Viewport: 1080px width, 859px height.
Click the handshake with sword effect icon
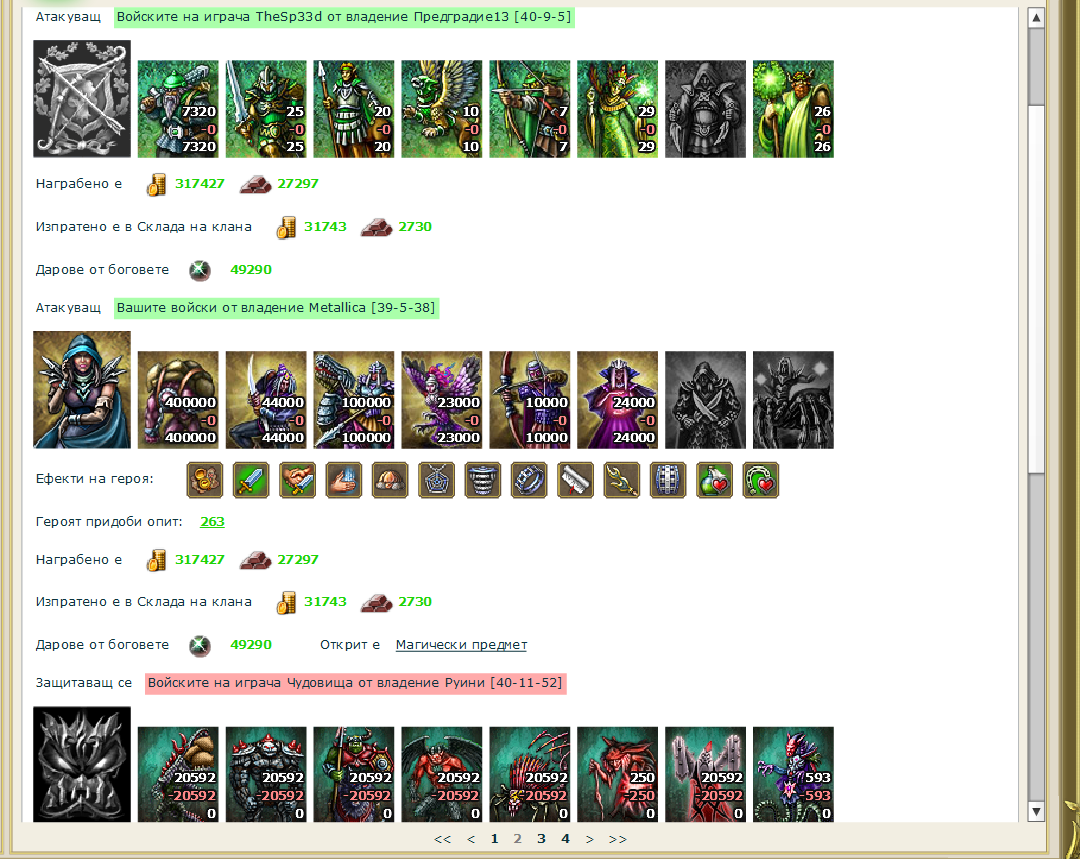(x=297, y=479)
